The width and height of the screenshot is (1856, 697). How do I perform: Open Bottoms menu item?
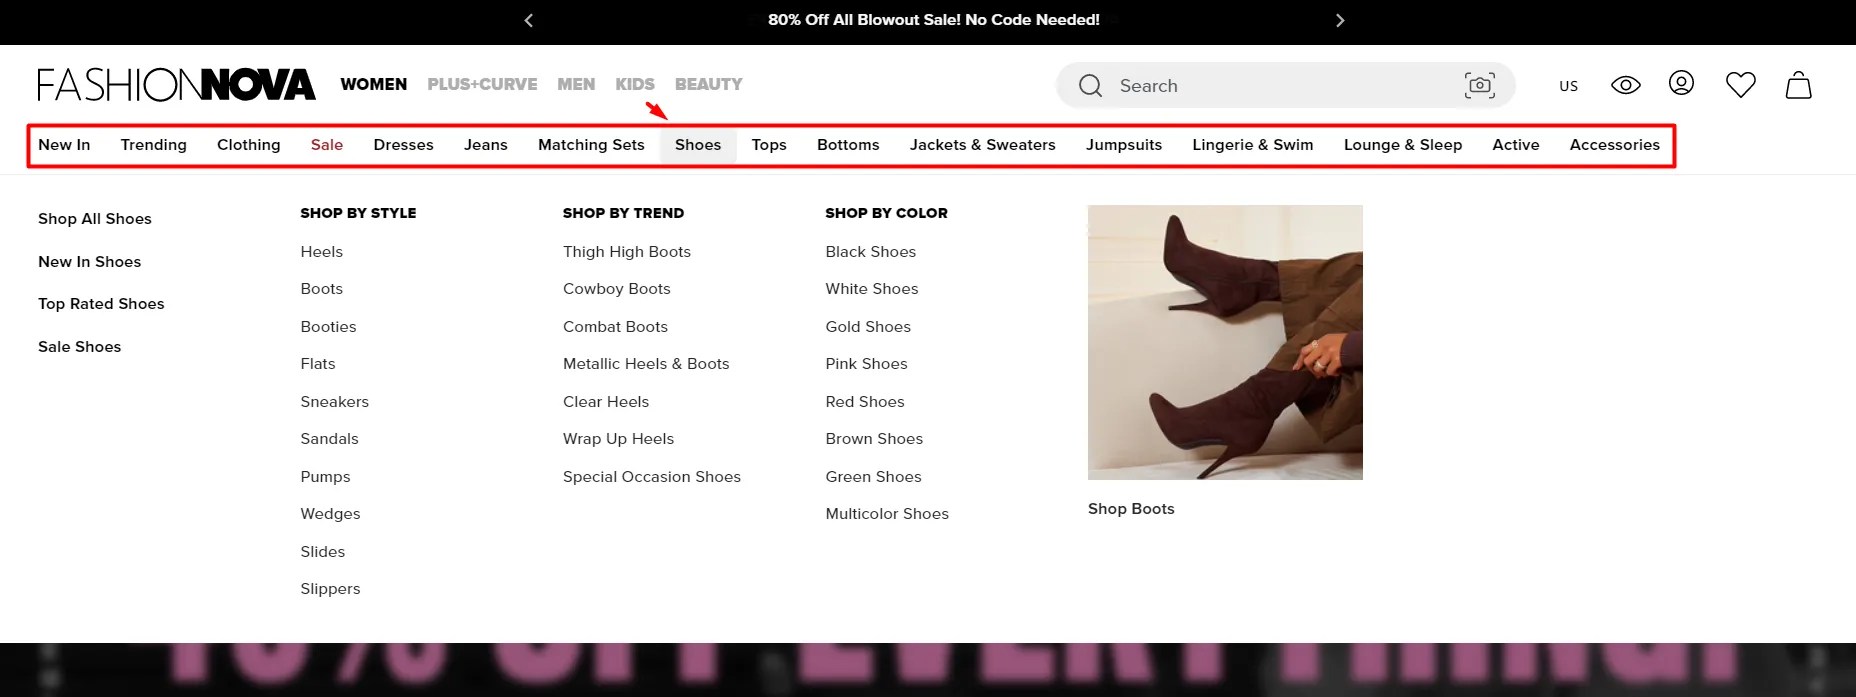(x=848, y=145)
